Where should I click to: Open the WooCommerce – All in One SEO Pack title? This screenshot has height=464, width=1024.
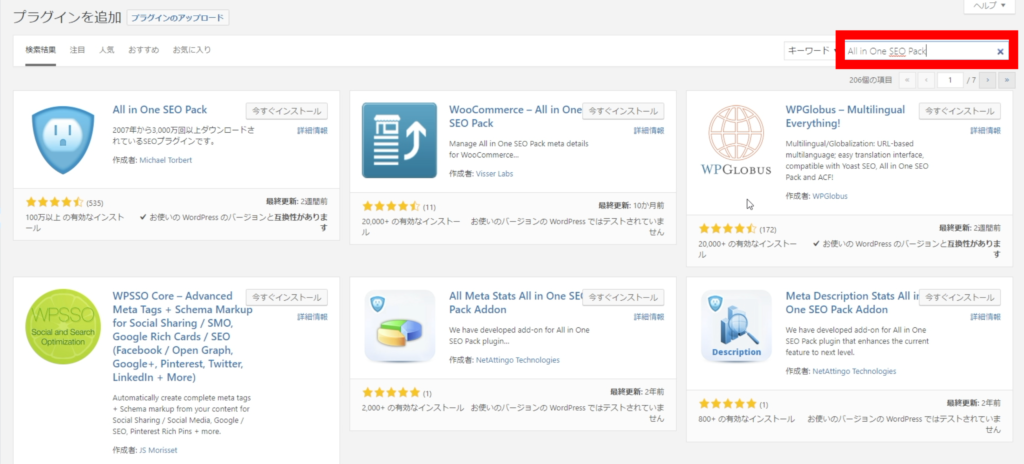coord(515,116)
